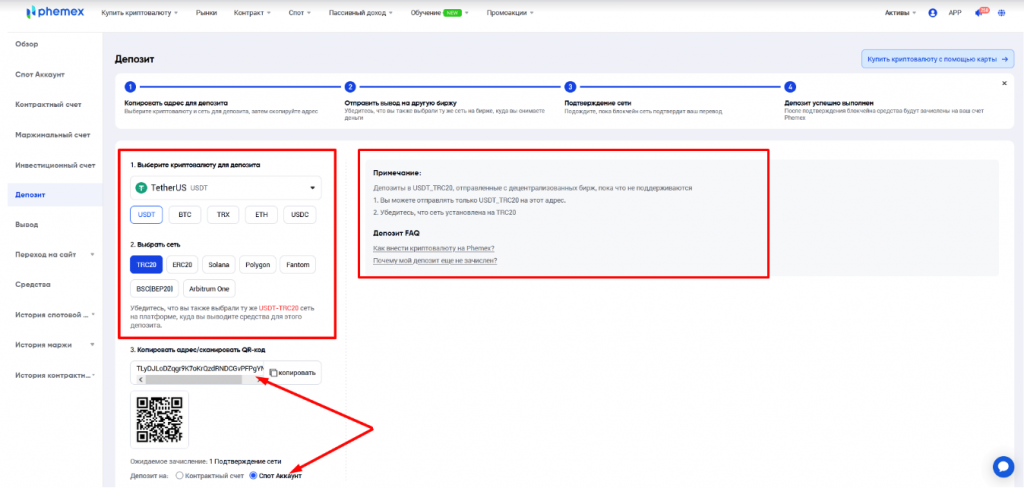Click the deposit address text field
The image size is (1024, 488).
tap(201, 368)
